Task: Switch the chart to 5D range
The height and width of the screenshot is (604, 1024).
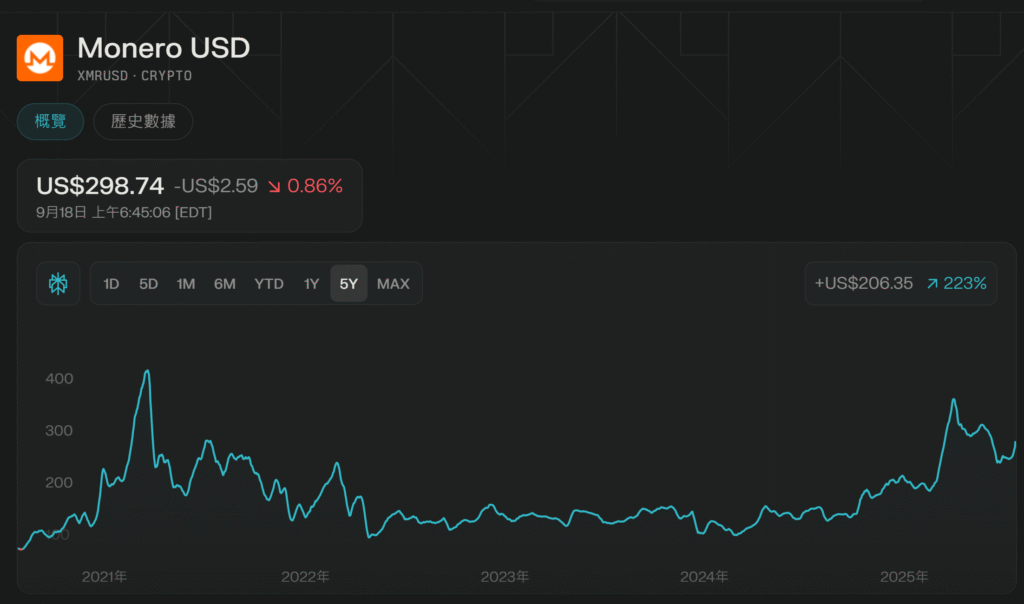Action: click(148, 284)
